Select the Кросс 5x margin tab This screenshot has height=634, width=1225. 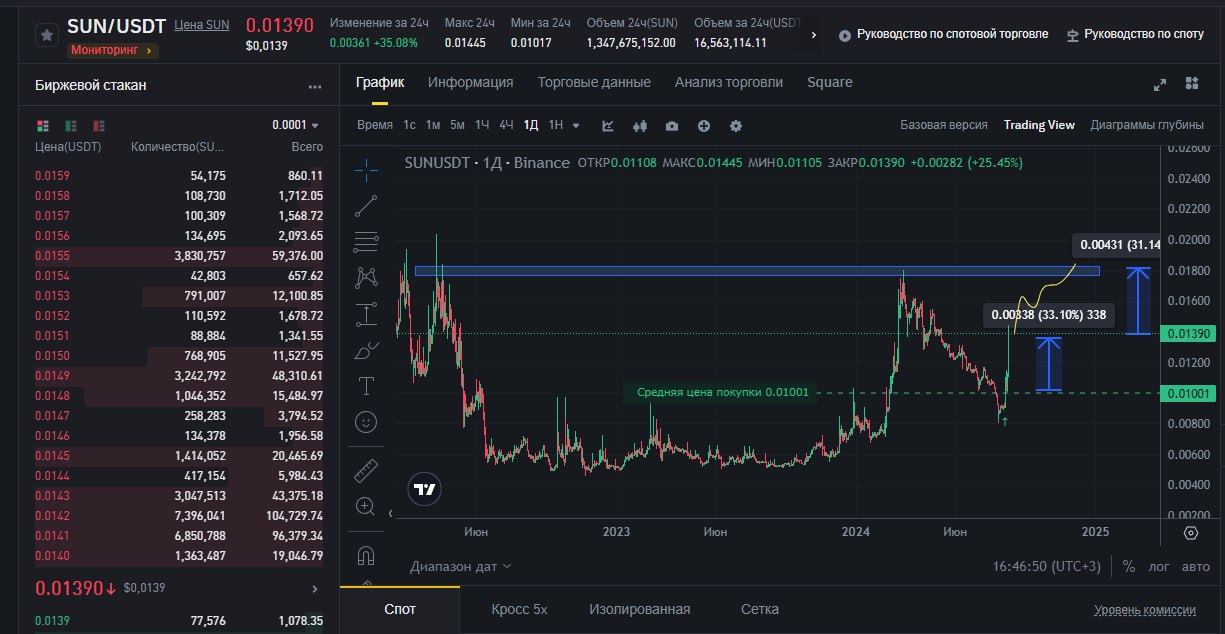(x=519, y=609)
